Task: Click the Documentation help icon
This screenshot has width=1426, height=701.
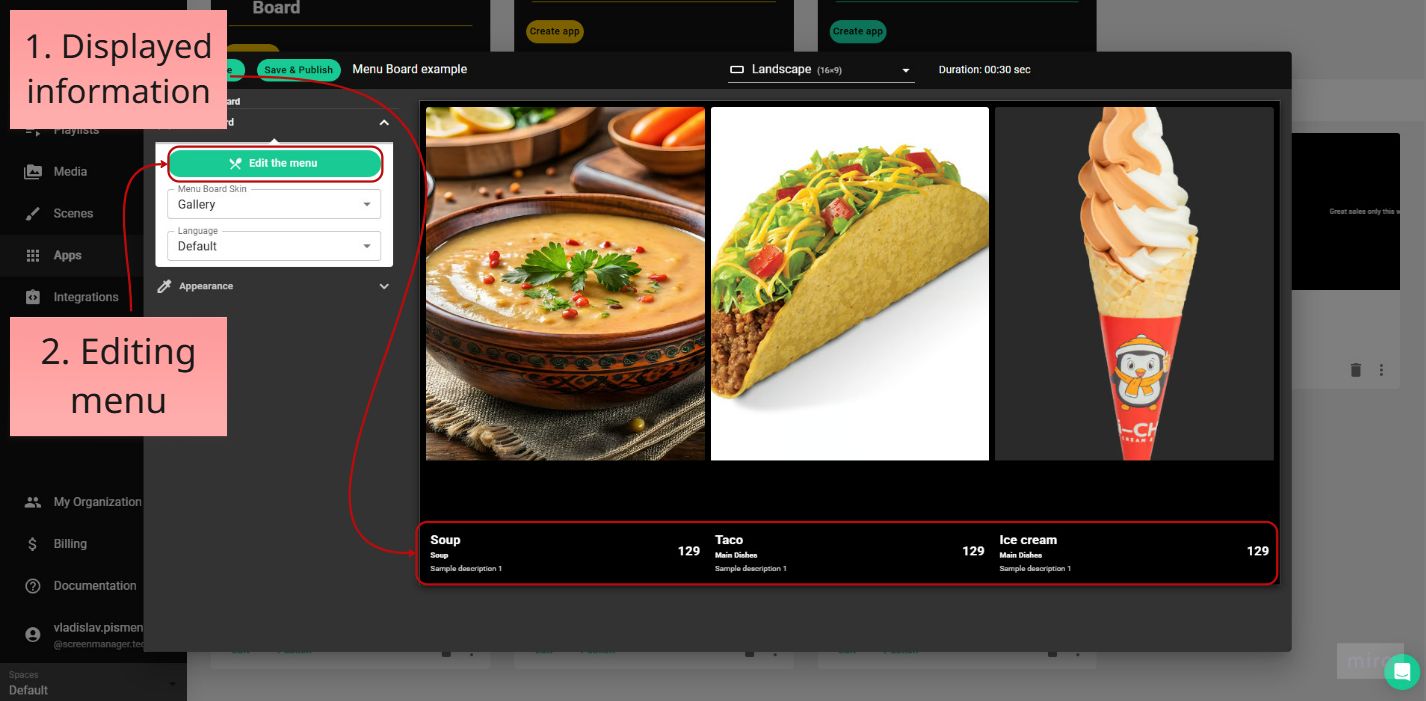Action: pyautogui.click(x=34, y=586)
